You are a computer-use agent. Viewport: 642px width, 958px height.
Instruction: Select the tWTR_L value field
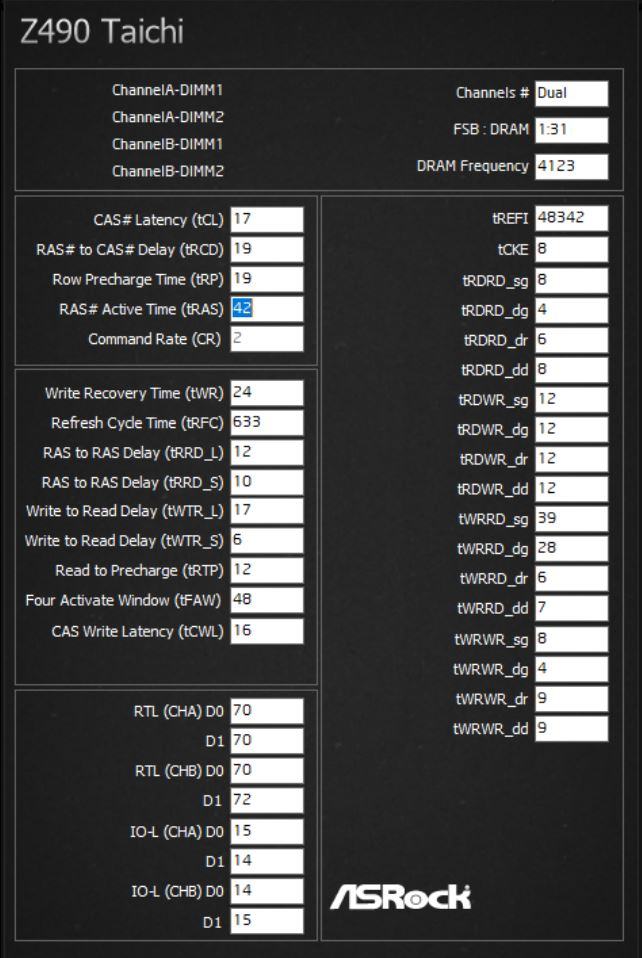pyautogui.click(x=267, y=511)
